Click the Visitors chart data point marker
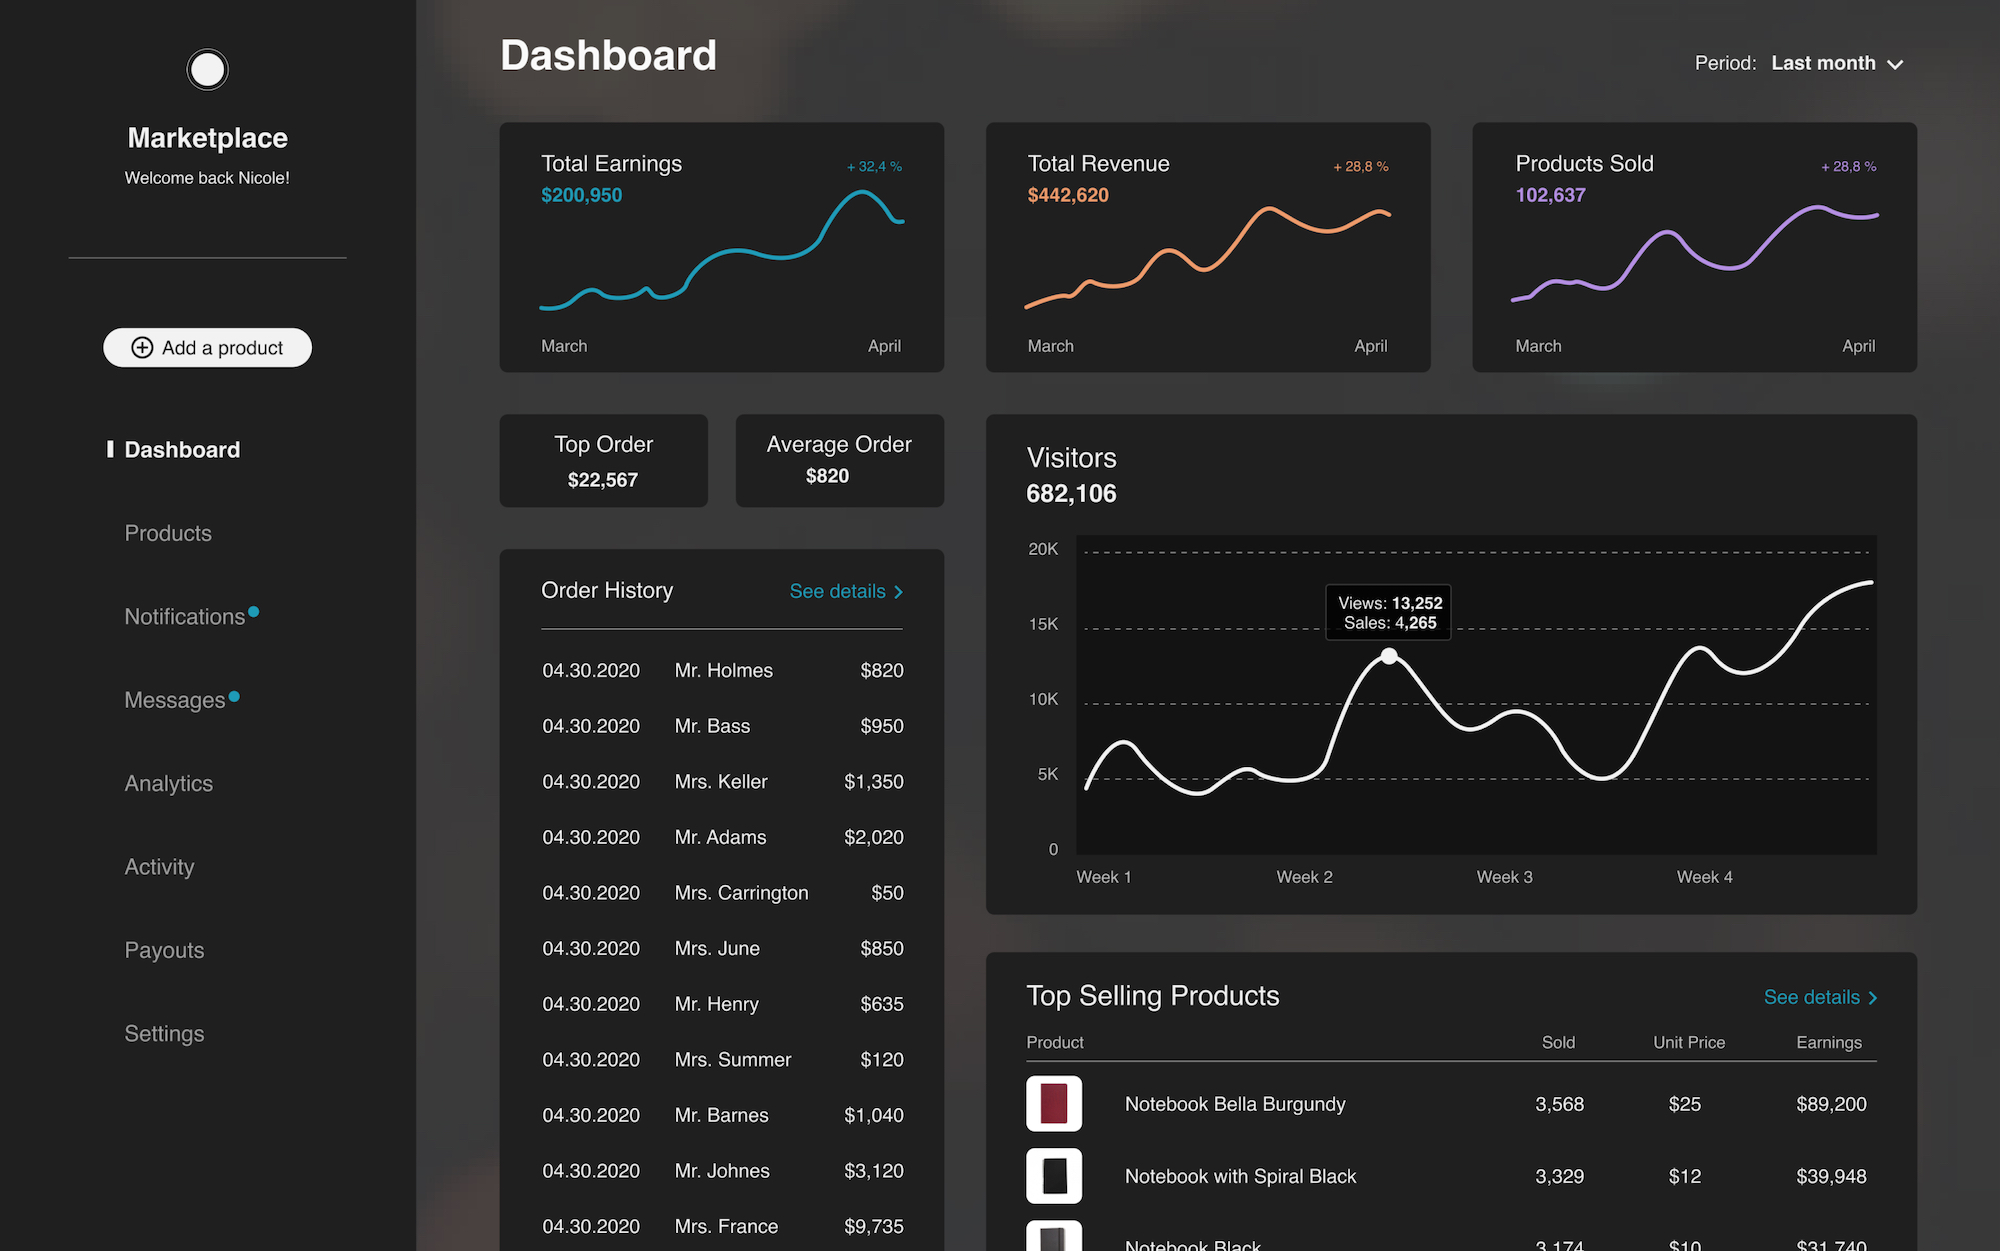Screen dimensions: 2000x1251 (1389, 656)
